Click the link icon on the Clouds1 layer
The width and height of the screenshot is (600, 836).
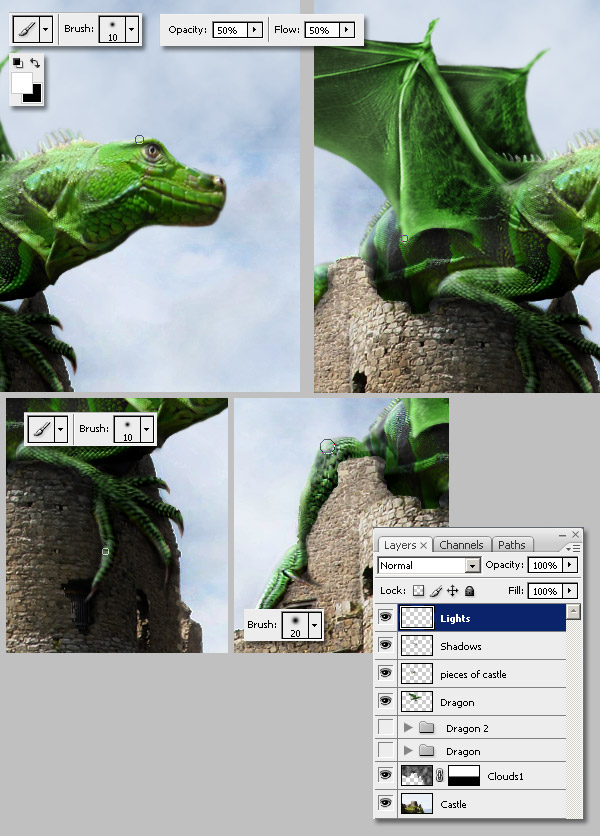coord(439,776)
